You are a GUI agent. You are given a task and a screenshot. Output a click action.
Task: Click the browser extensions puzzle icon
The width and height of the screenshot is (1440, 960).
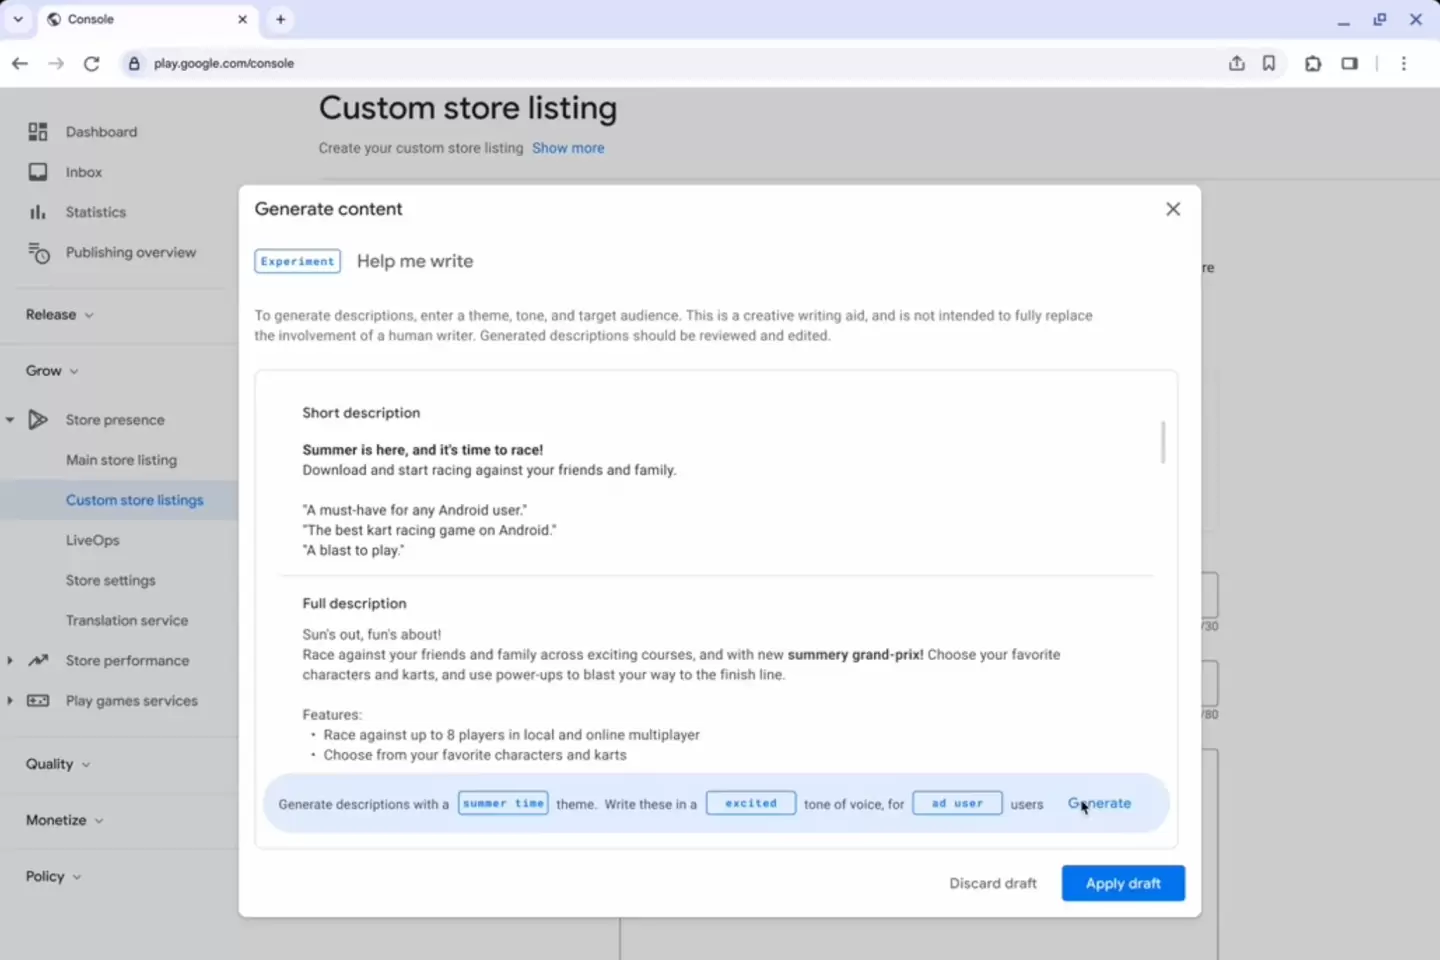click(1313, 63)
